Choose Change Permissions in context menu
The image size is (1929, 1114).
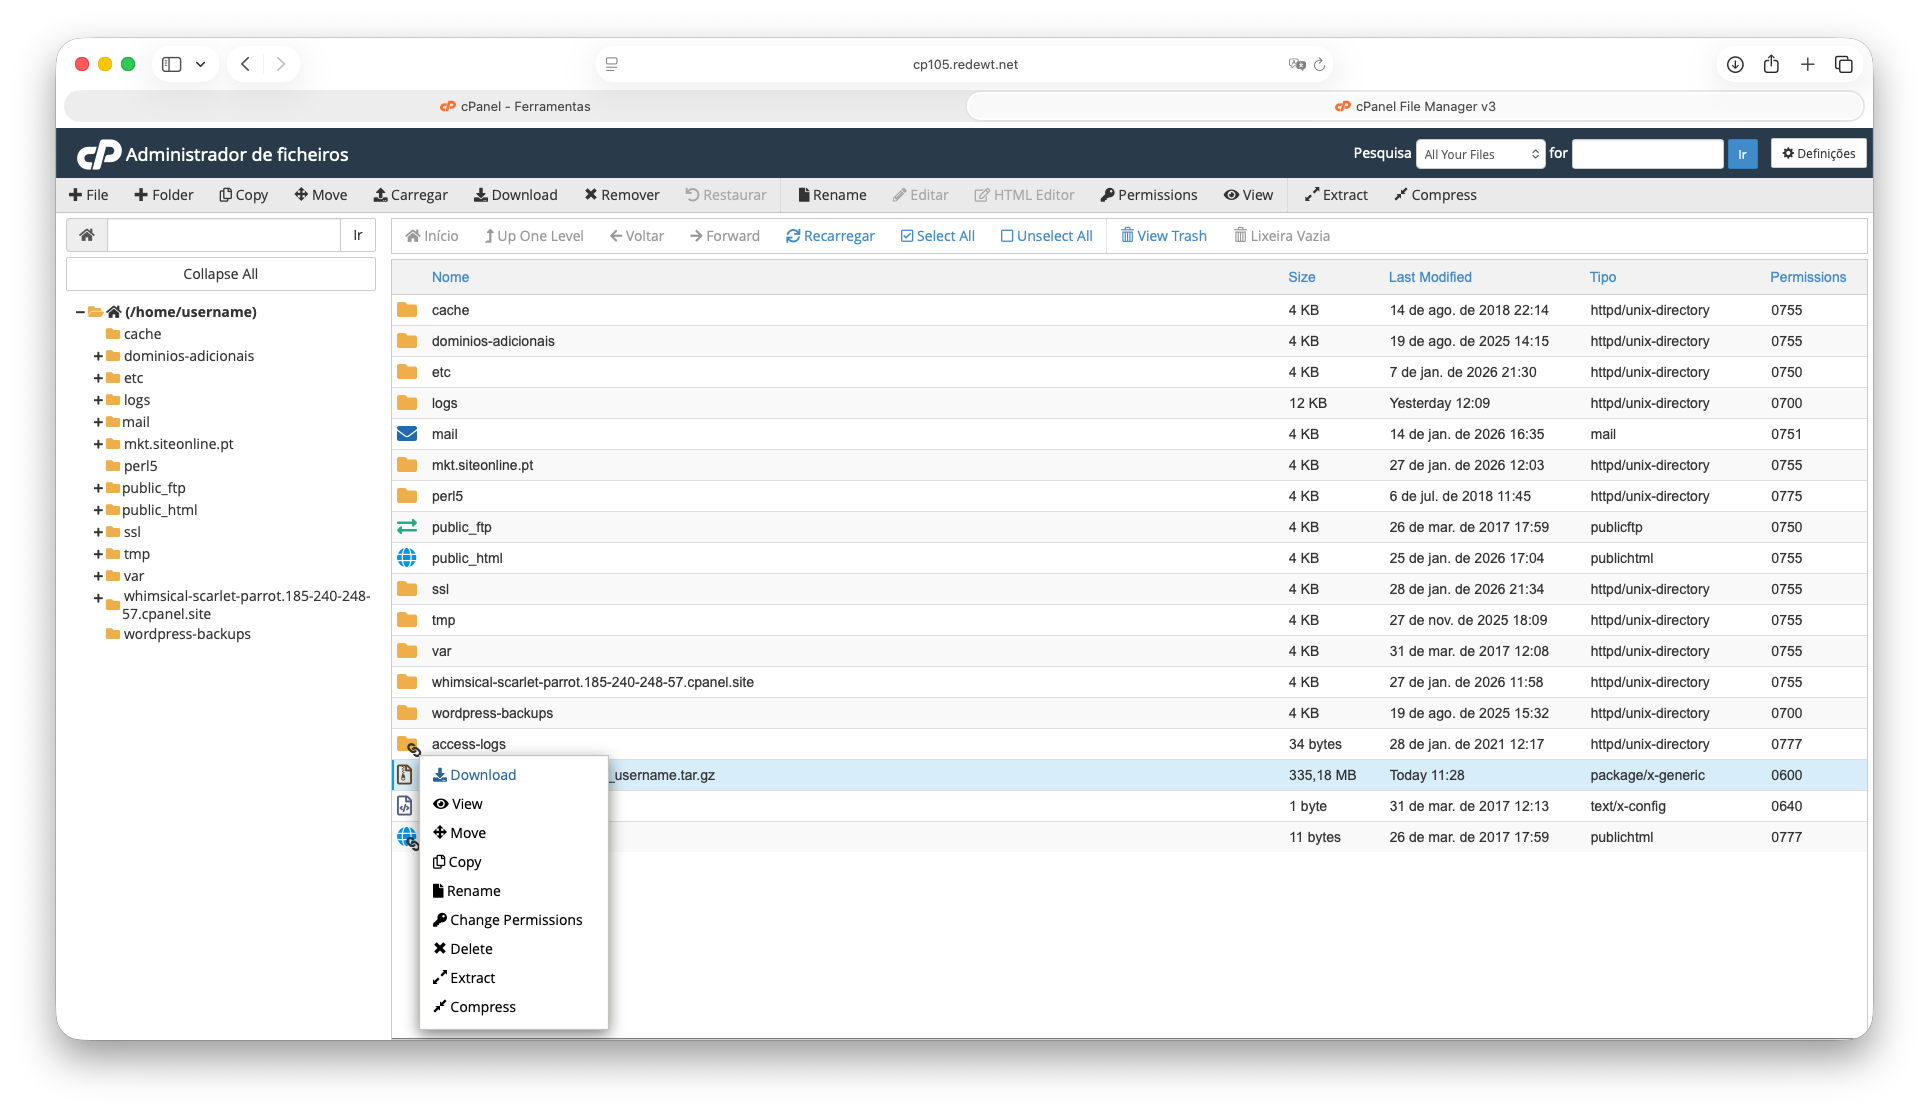click(x=508, y=920)
